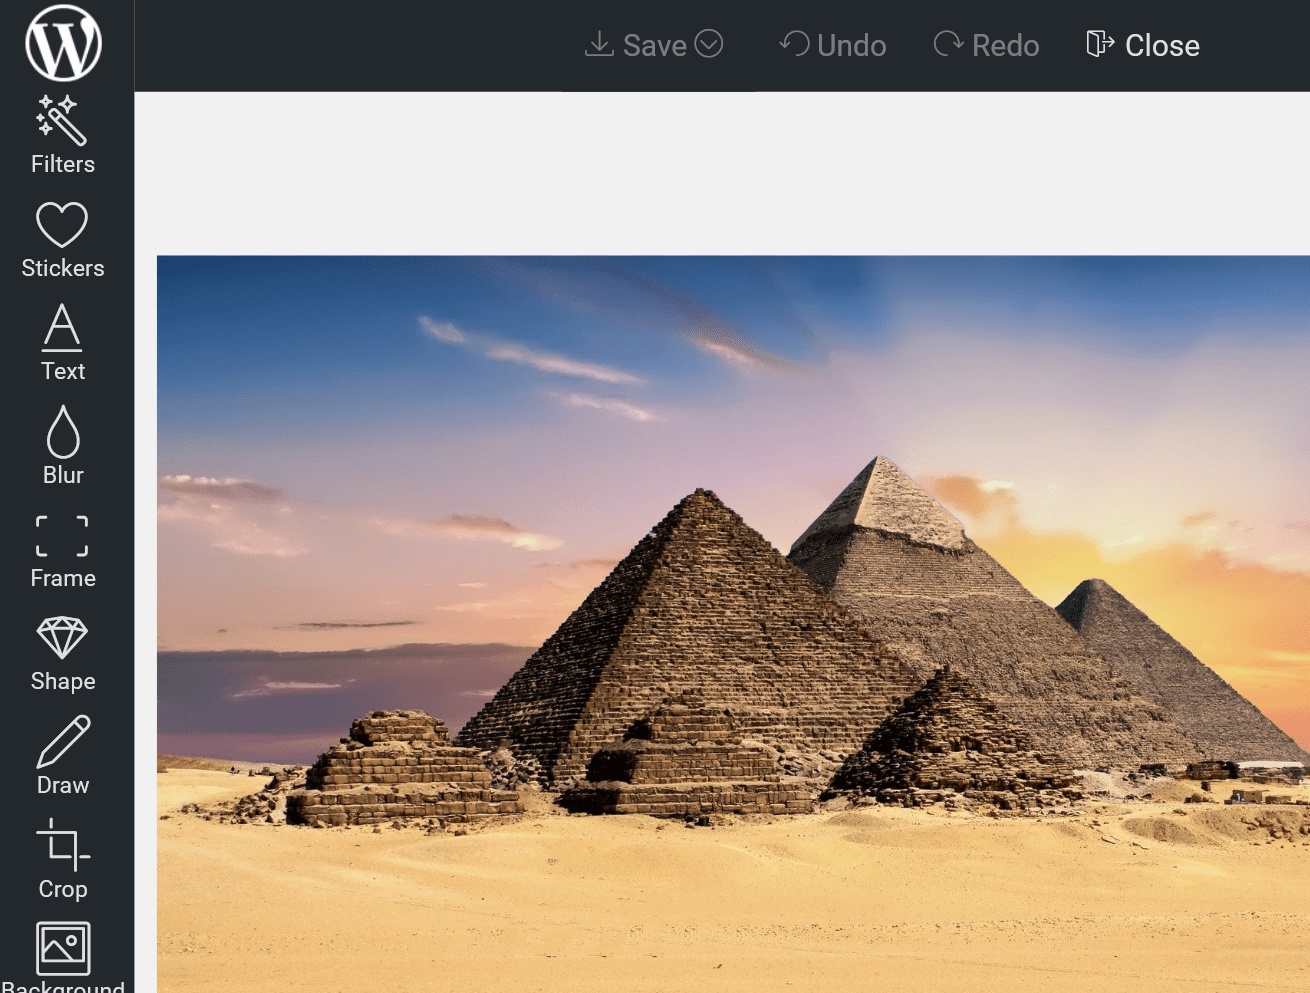The width and height of the screenshot is (1310, 993).
Task: Activate the Draw pencil tool
Action: coord(62,757)
